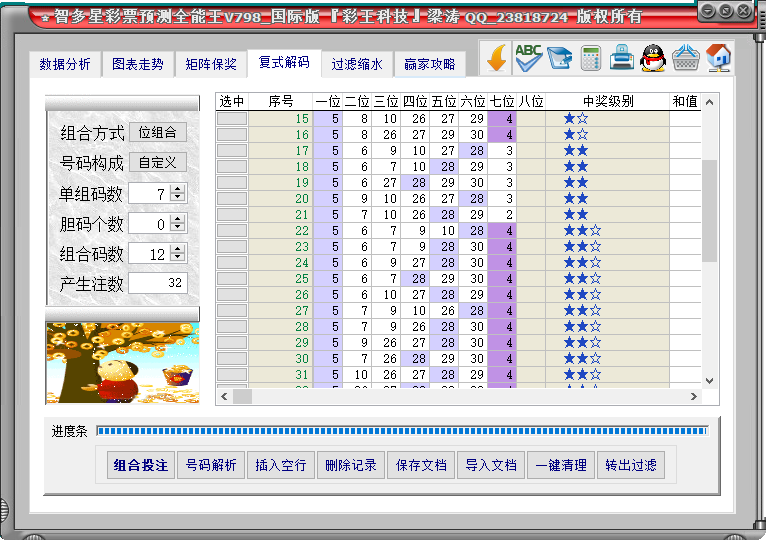Toggle the 选中 box for row 20
The image size is (769, 543).
coord(232,199)
